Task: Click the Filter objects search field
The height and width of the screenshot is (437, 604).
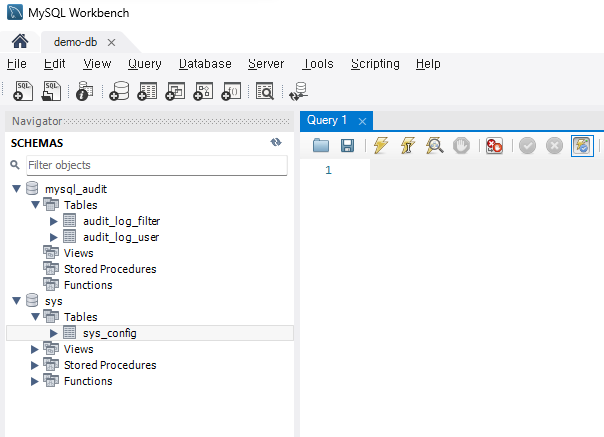Action: tap(157, 165)
